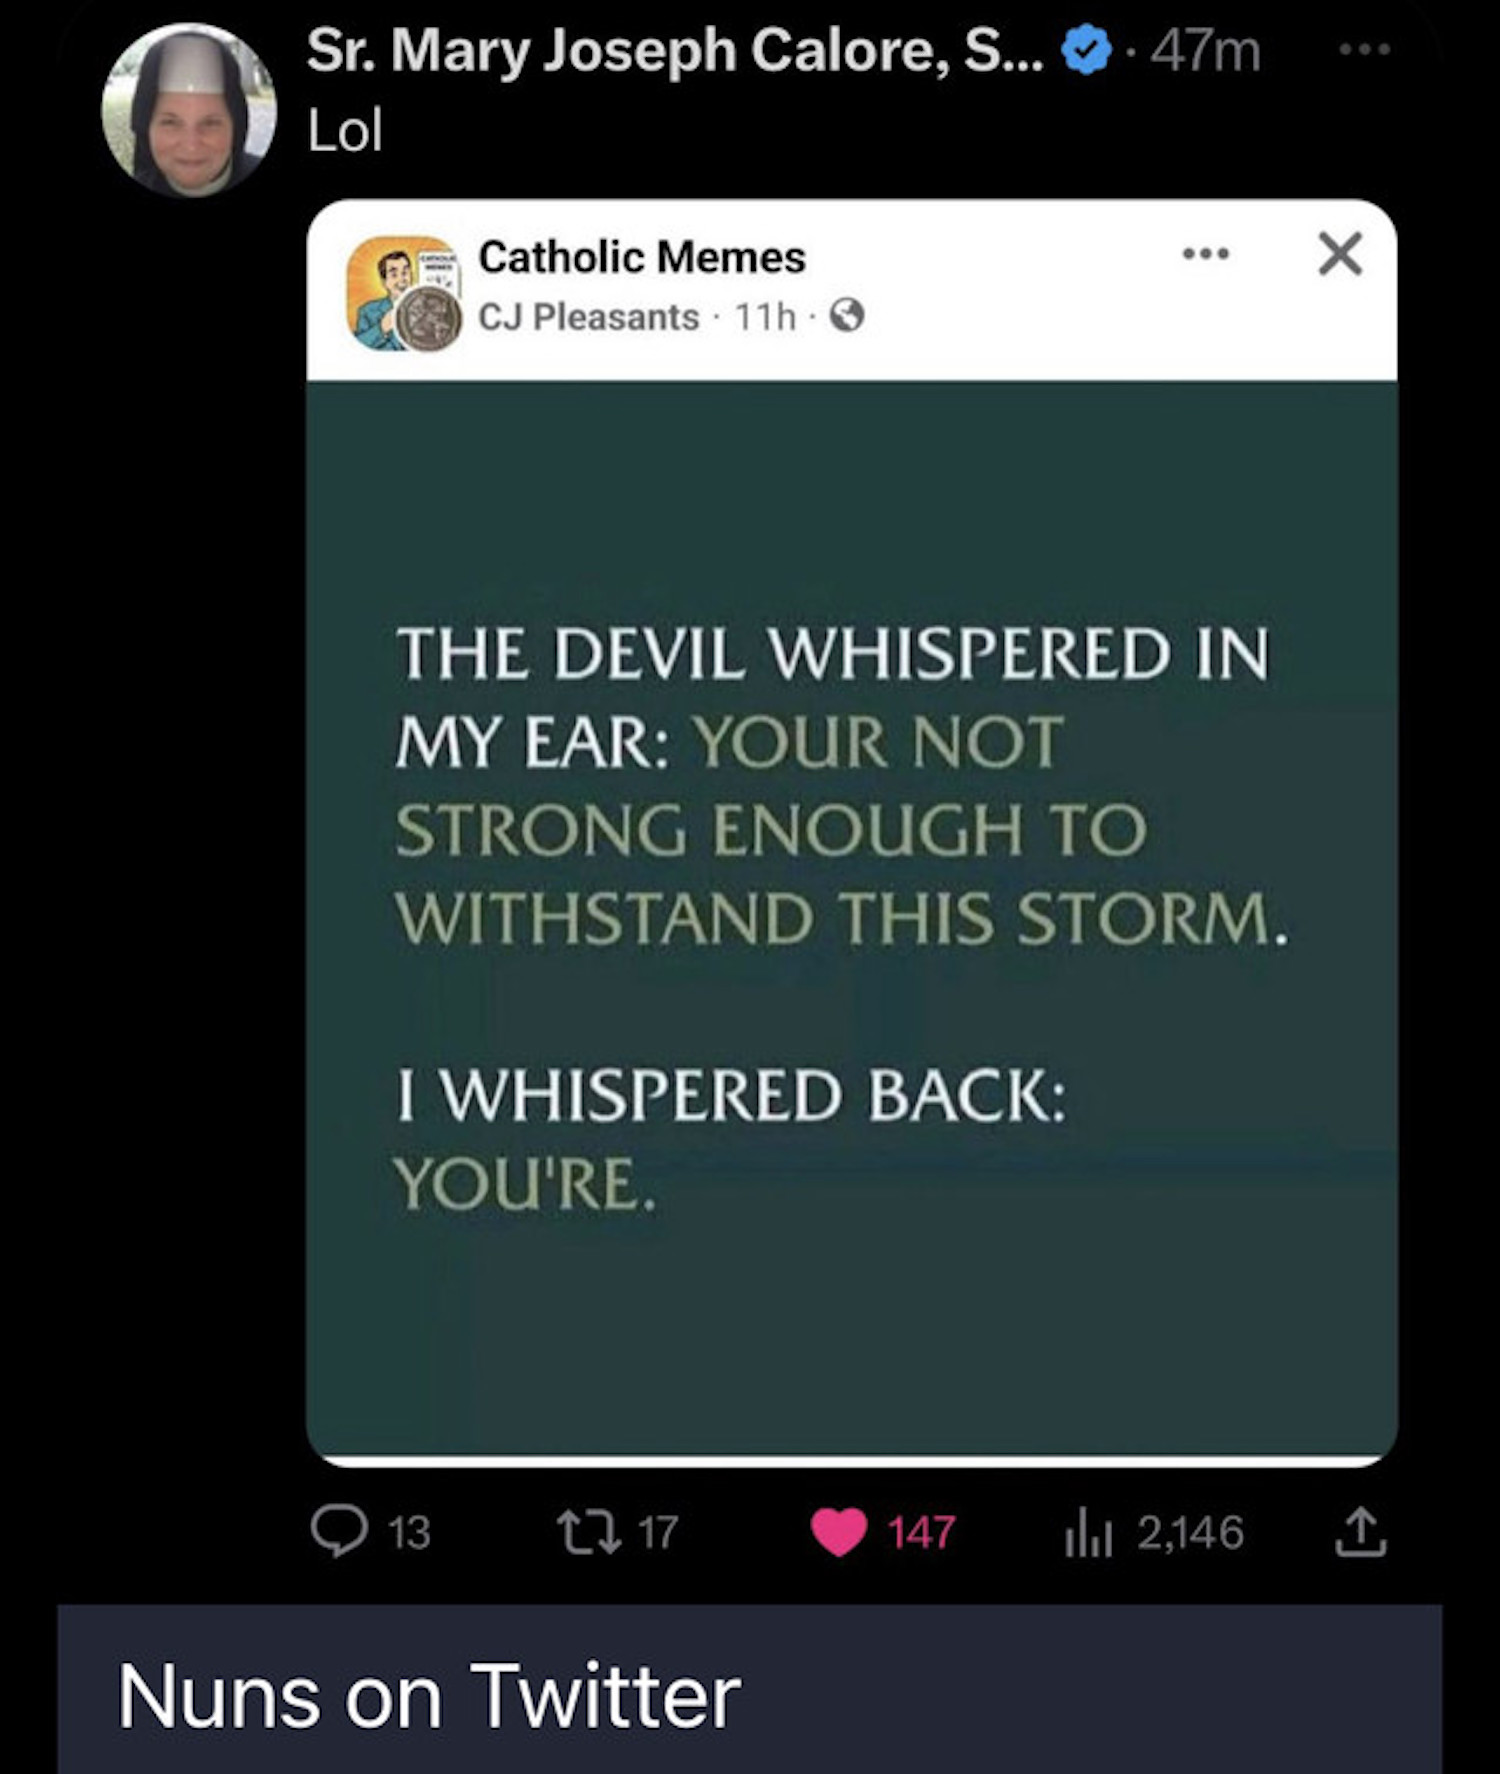Open the 11h post timestamp
The image size is (1500, 1774).
765,317
